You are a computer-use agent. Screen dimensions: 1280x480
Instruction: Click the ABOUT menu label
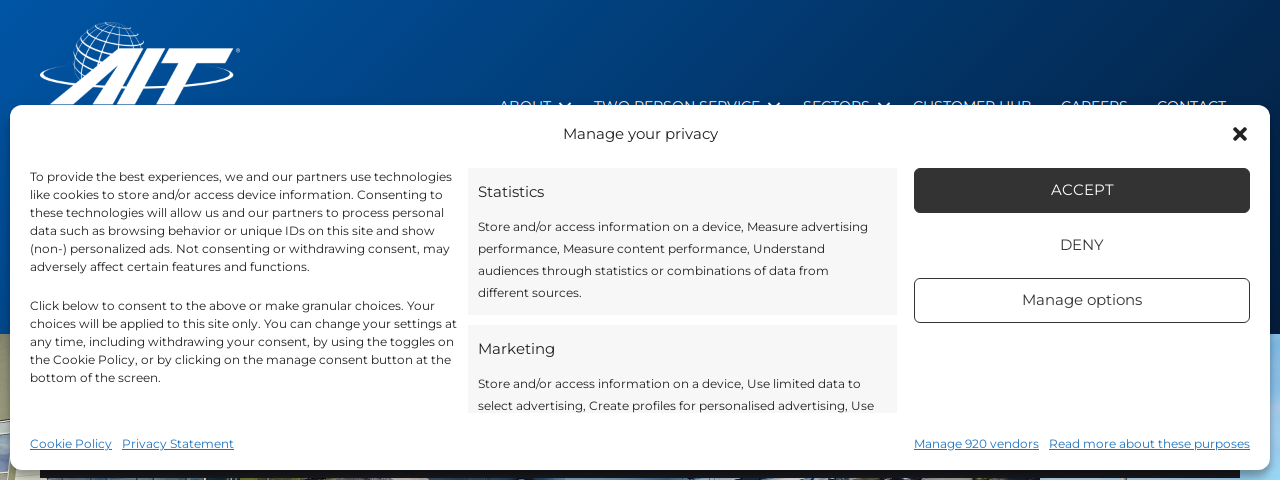tap(525, 104)
